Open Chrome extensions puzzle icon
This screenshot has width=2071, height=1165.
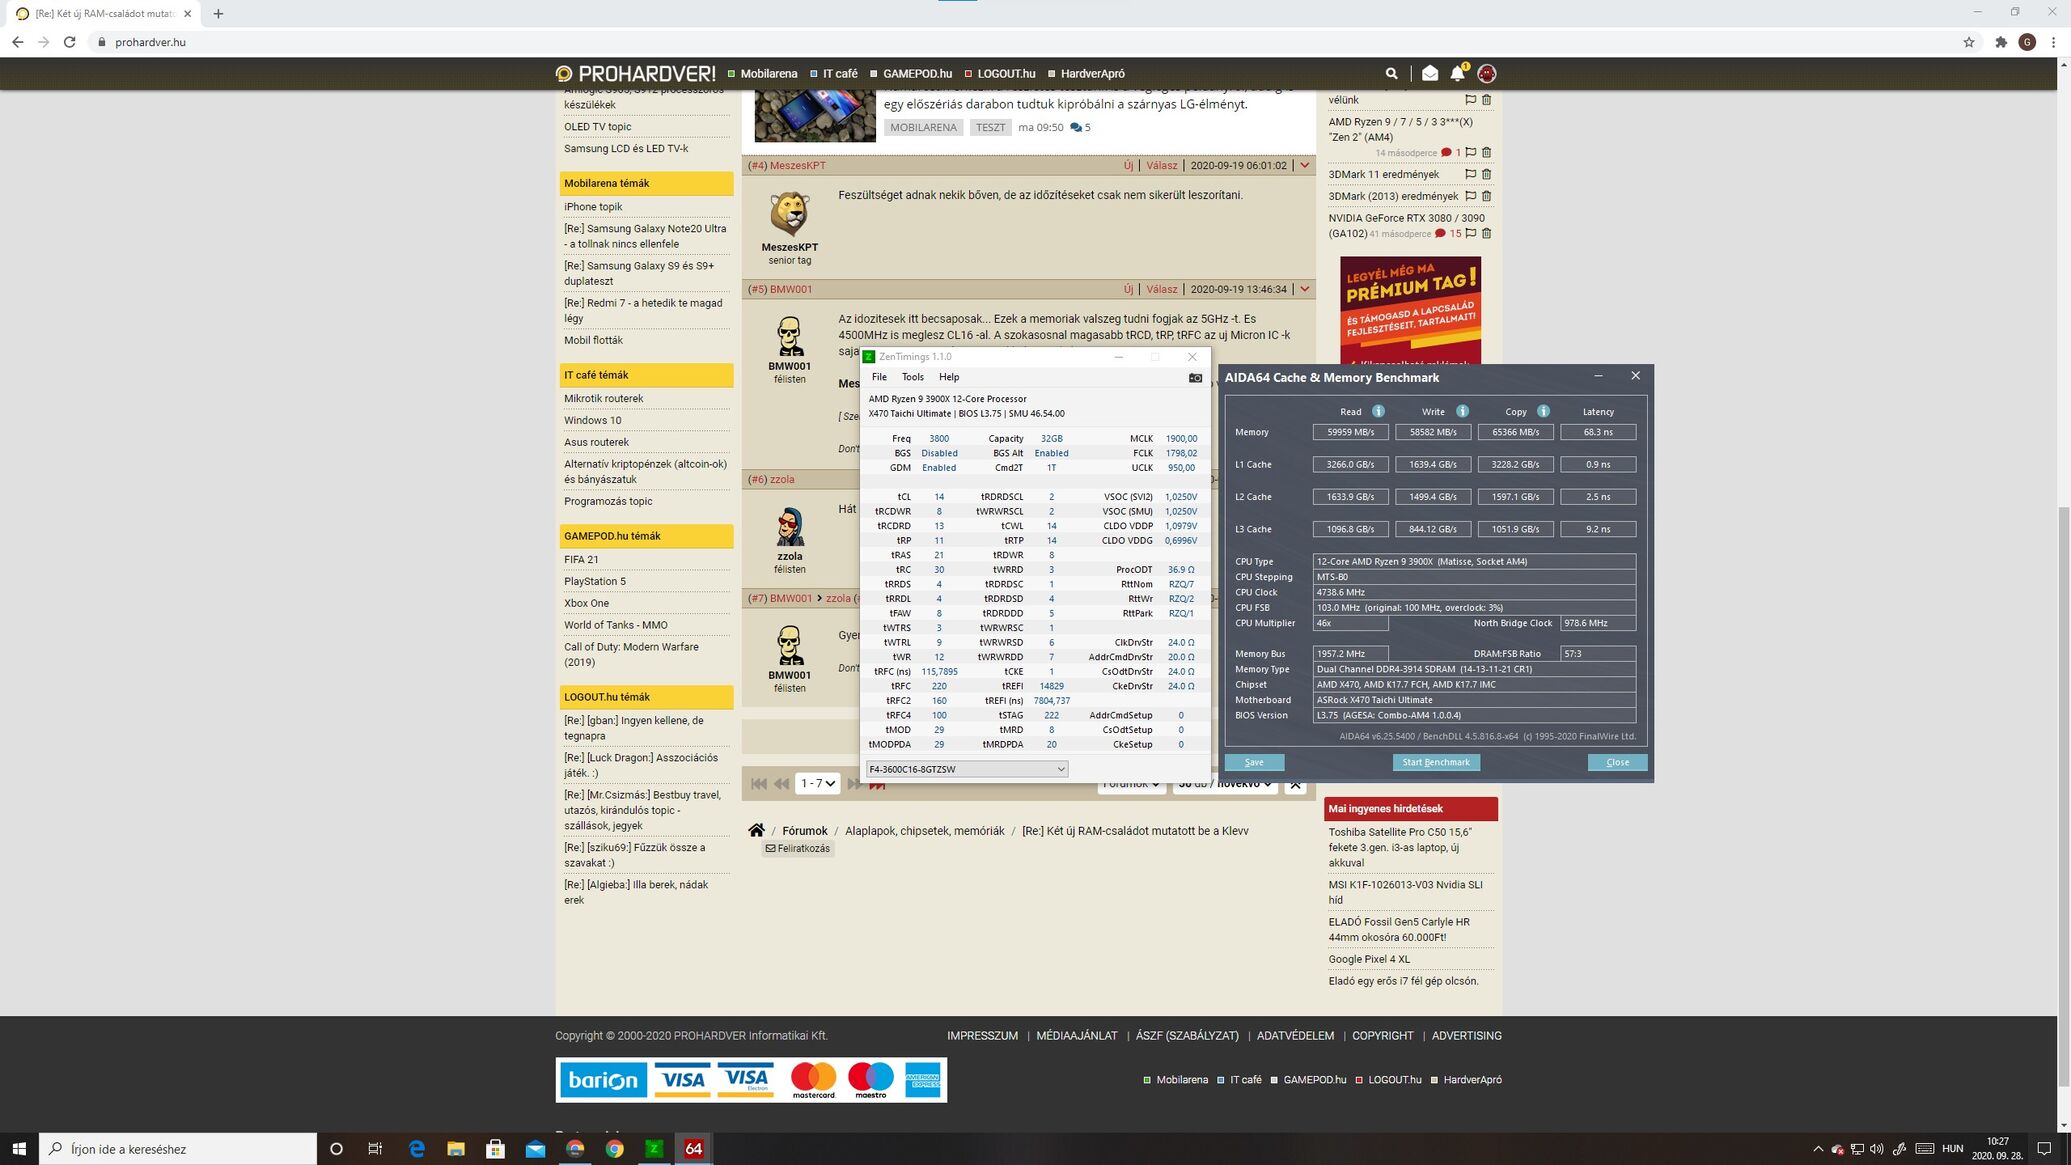click(2001, 42)
